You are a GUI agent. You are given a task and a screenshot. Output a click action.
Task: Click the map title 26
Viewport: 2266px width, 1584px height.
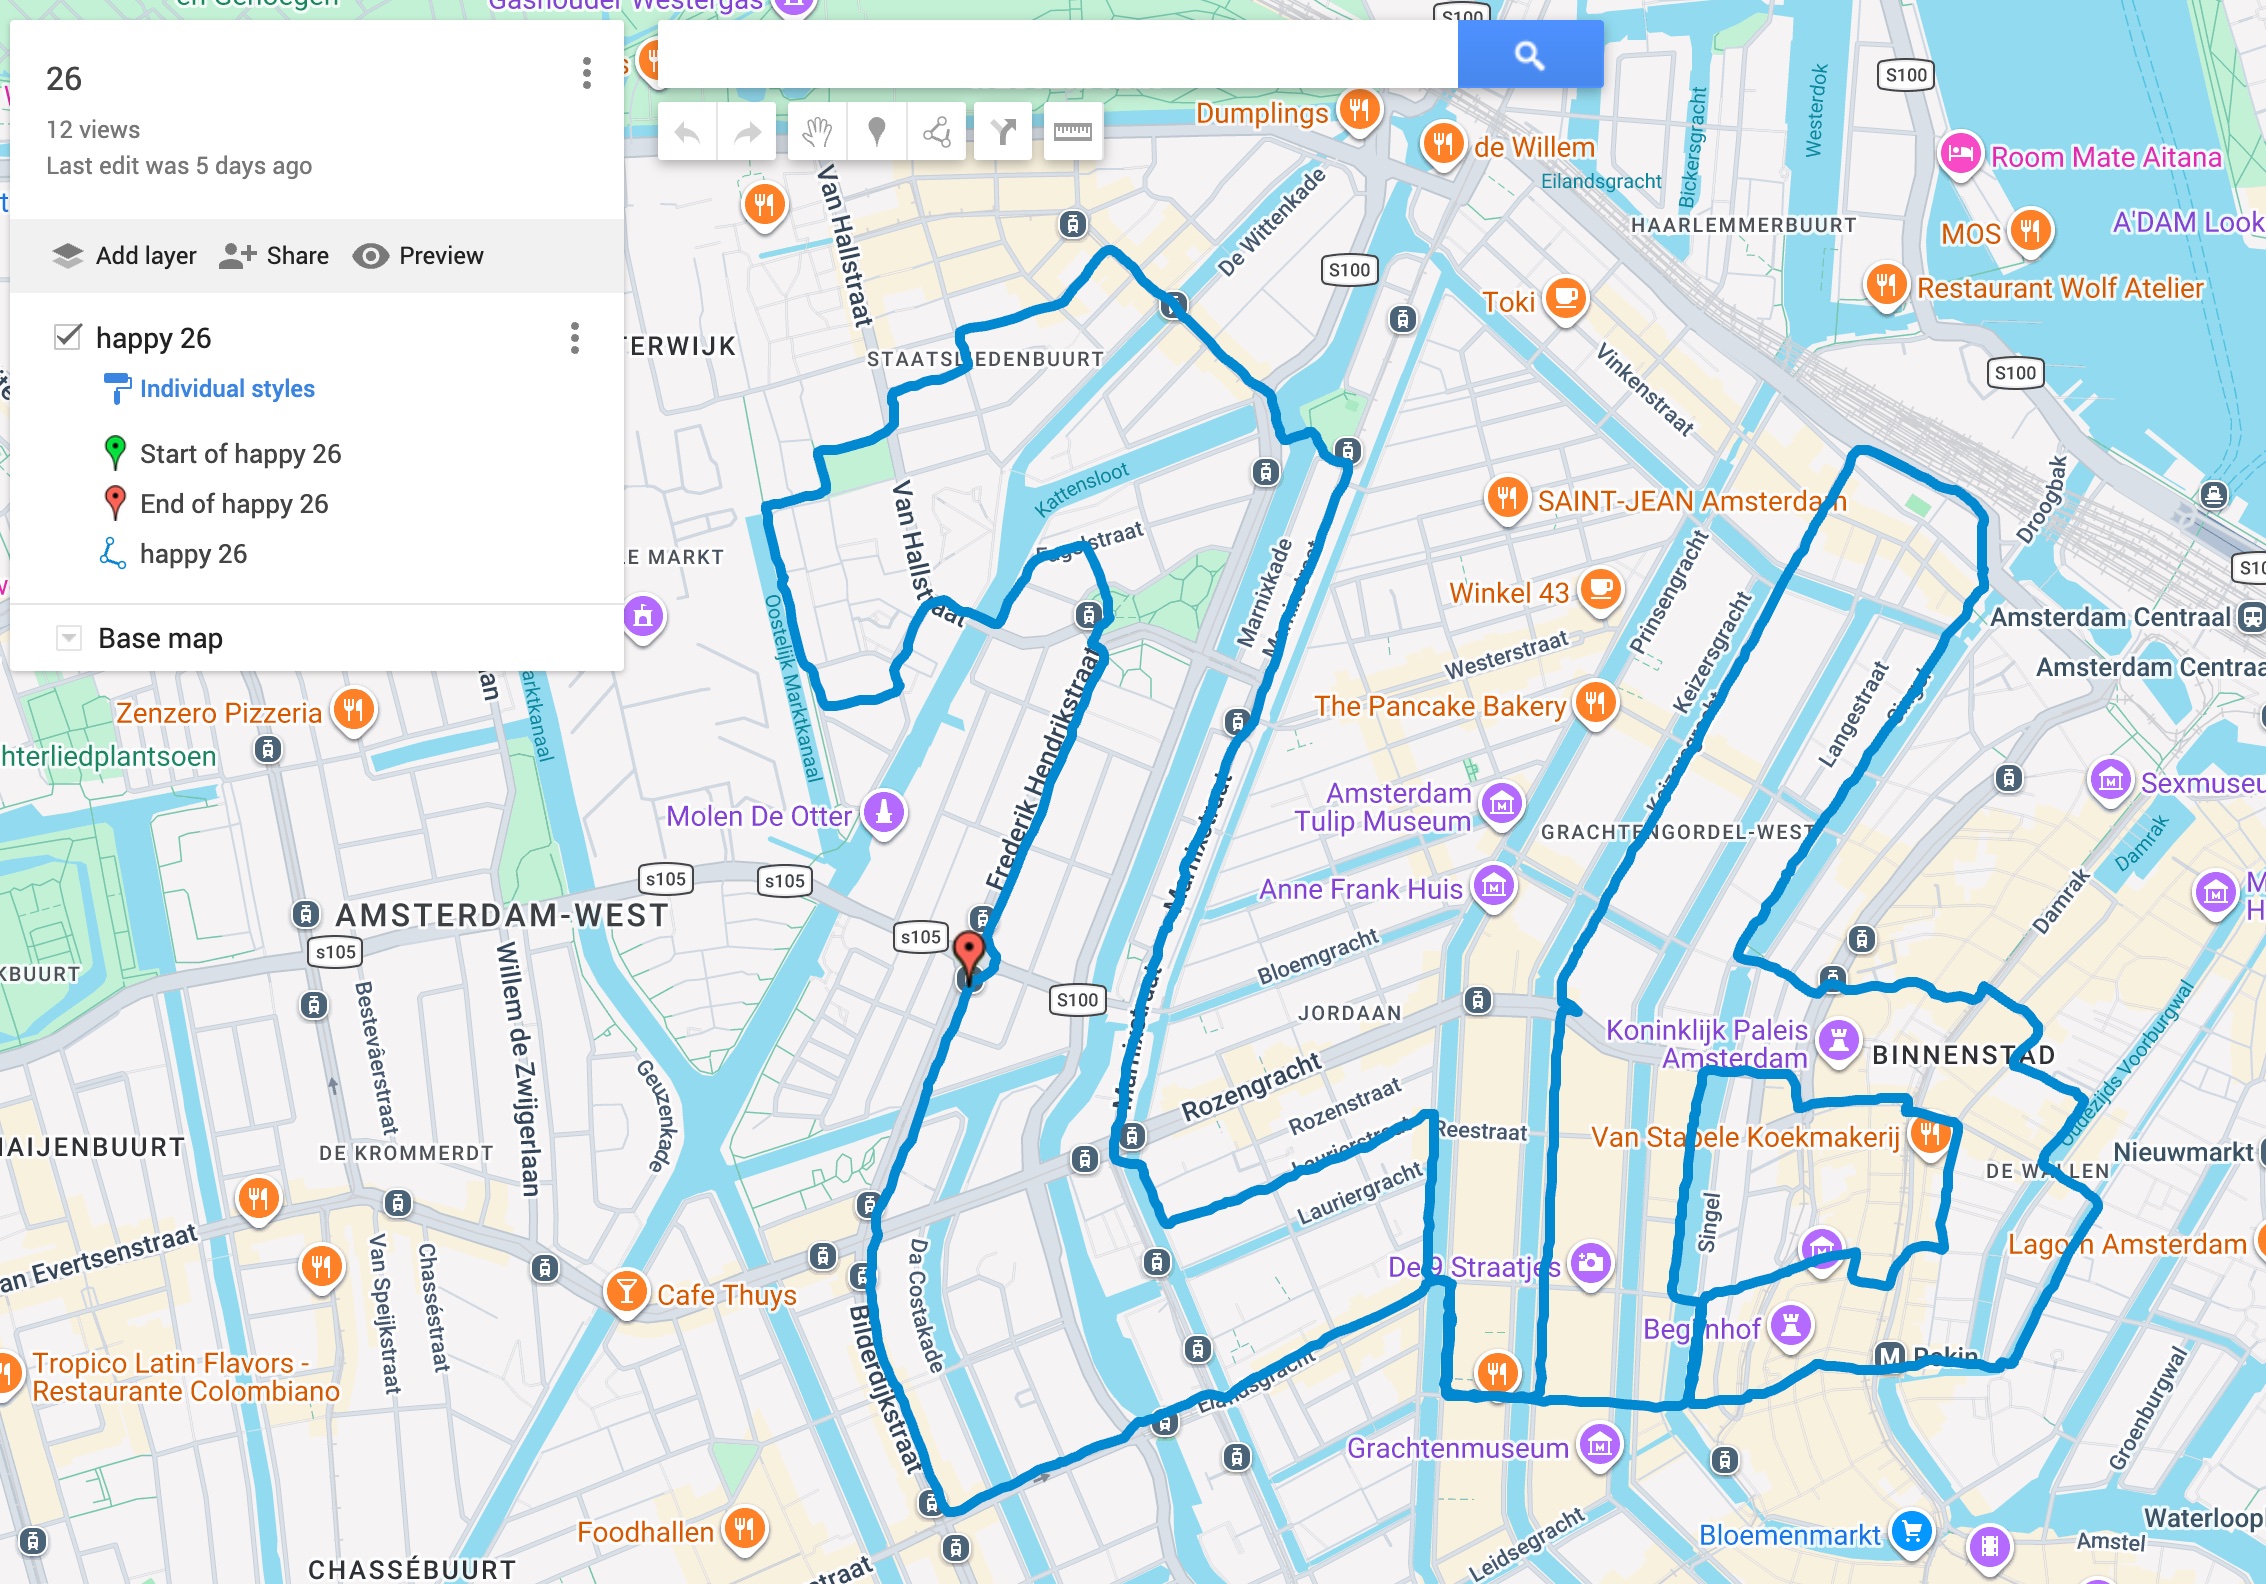pos(64,79)
